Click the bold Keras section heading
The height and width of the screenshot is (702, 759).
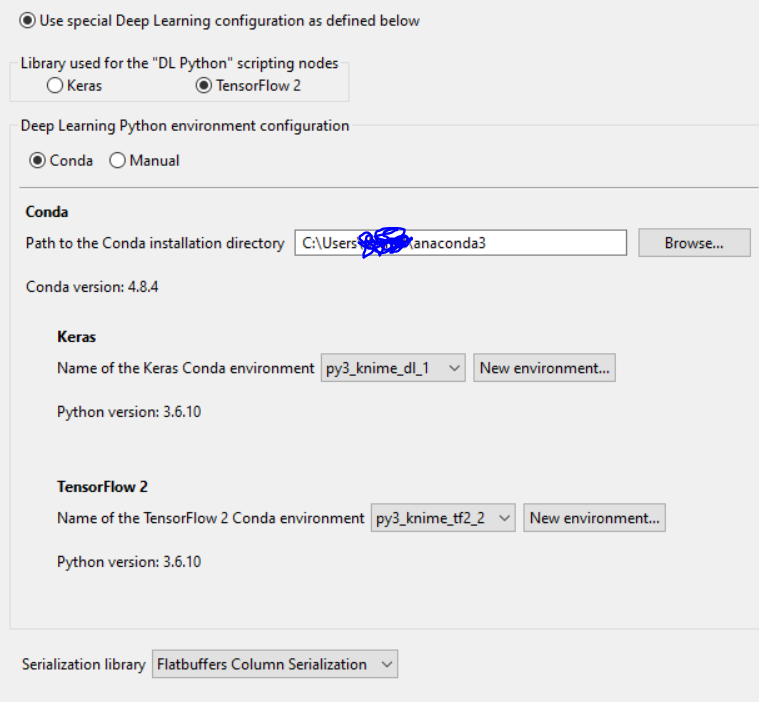(76, 338)
